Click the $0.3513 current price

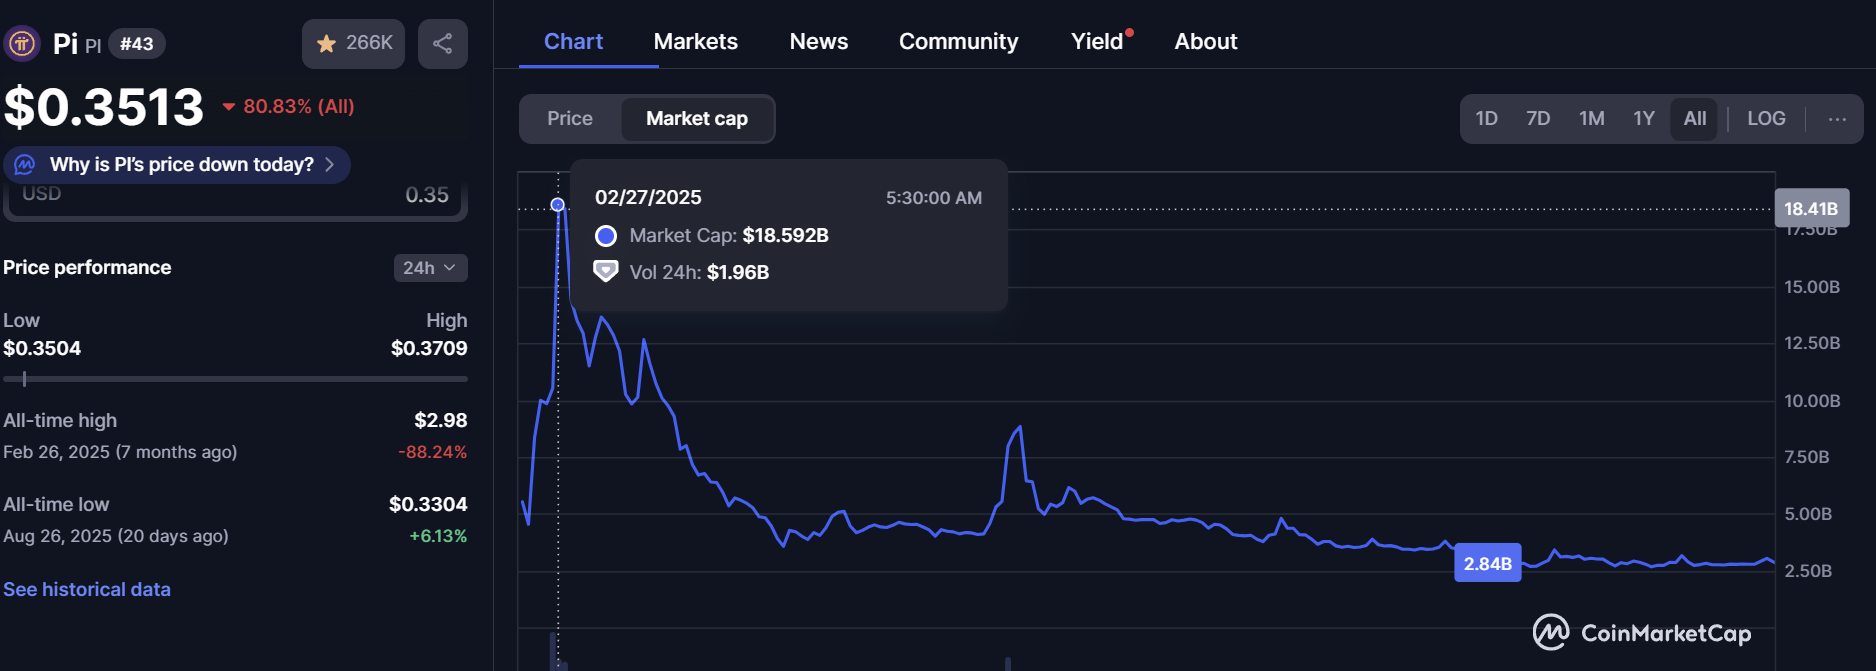pyautogui.click(x=104, y=107)
